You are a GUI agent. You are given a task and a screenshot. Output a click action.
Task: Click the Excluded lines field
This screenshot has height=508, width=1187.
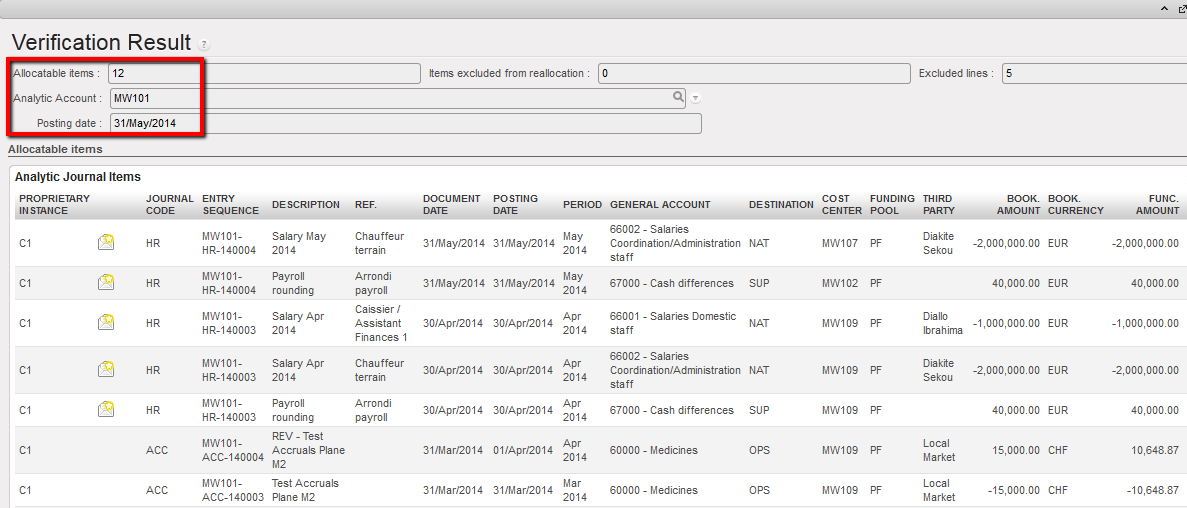[x=1093, y=73]
